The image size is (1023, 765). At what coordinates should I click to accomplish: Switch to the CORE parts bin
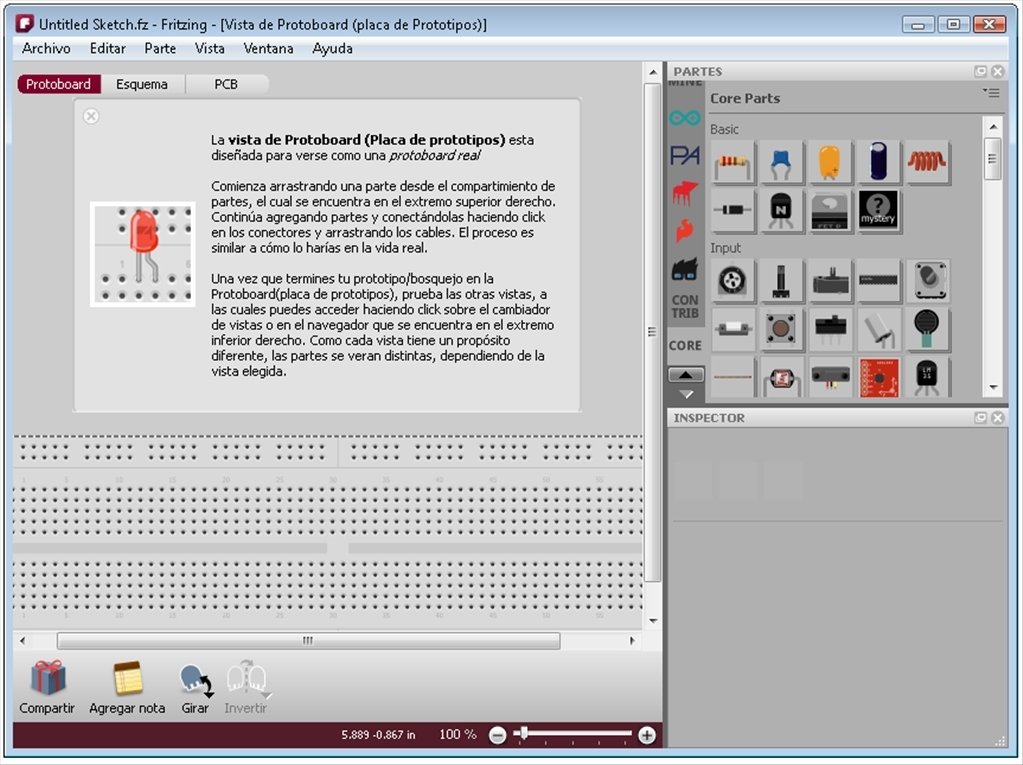tap(684, 346)
